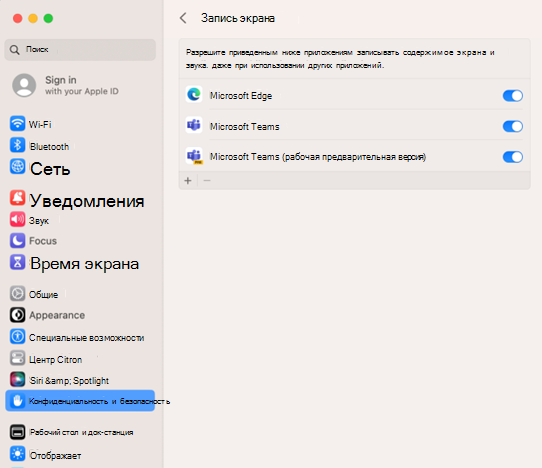Remove an app with the minus button
Screen dimensions: 542x468
pyautogui.click(x=207, y=180)
